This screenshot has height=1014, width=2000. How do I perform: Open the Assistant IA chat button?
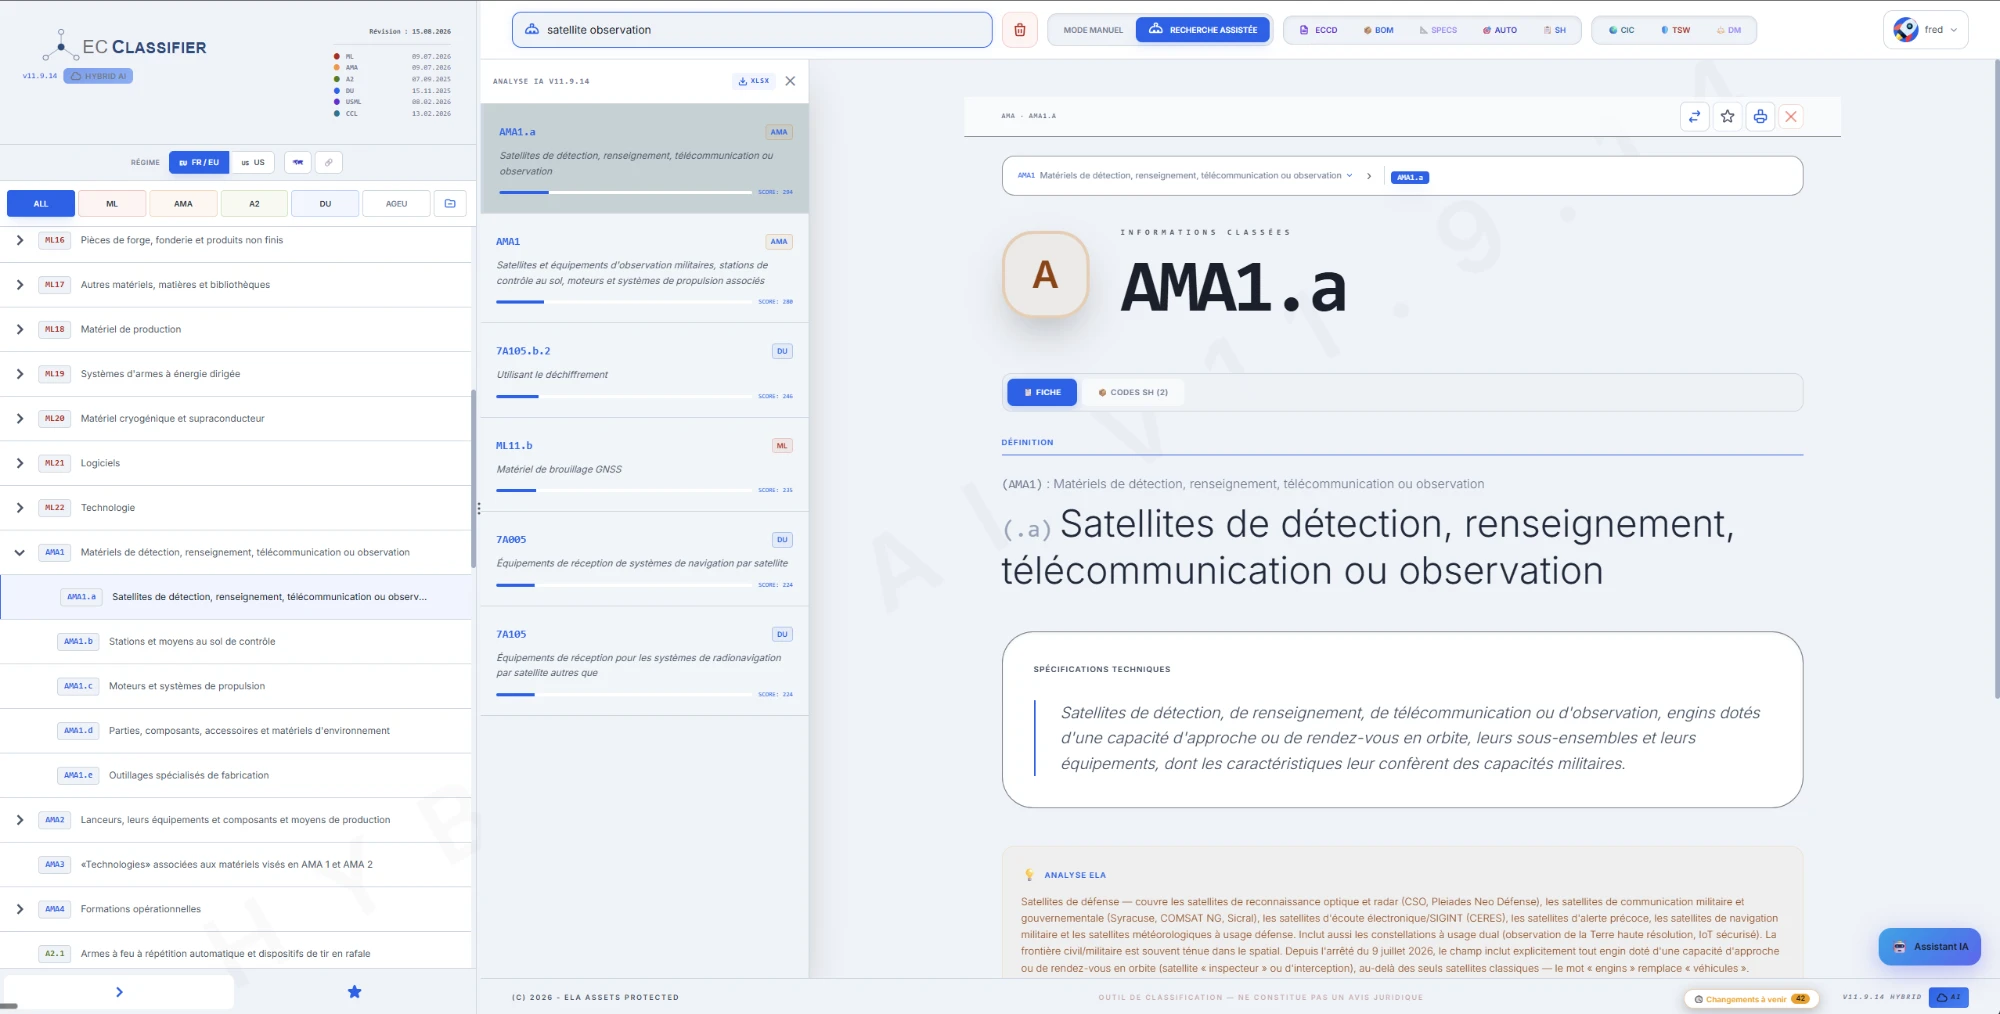point(1929,947)
